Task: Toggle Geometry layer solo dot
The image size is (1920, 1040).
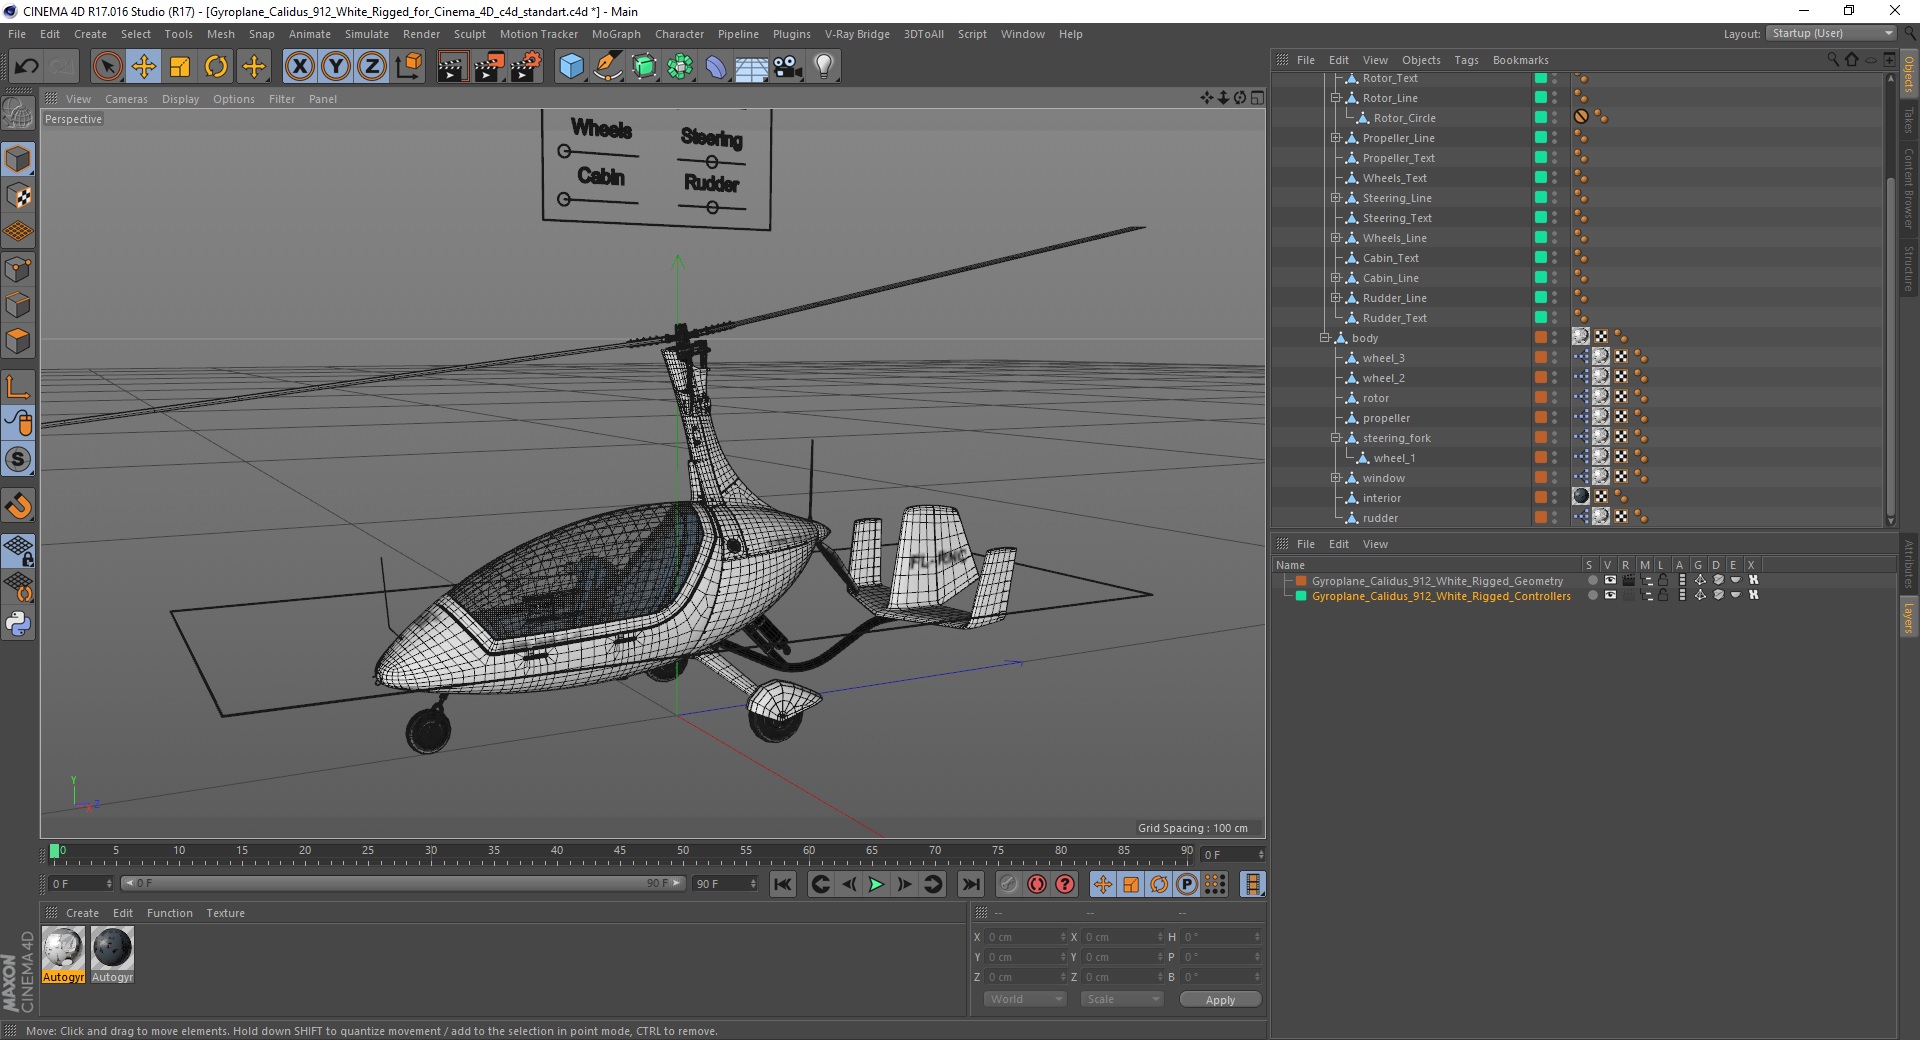Action: tap(1593, 581)
